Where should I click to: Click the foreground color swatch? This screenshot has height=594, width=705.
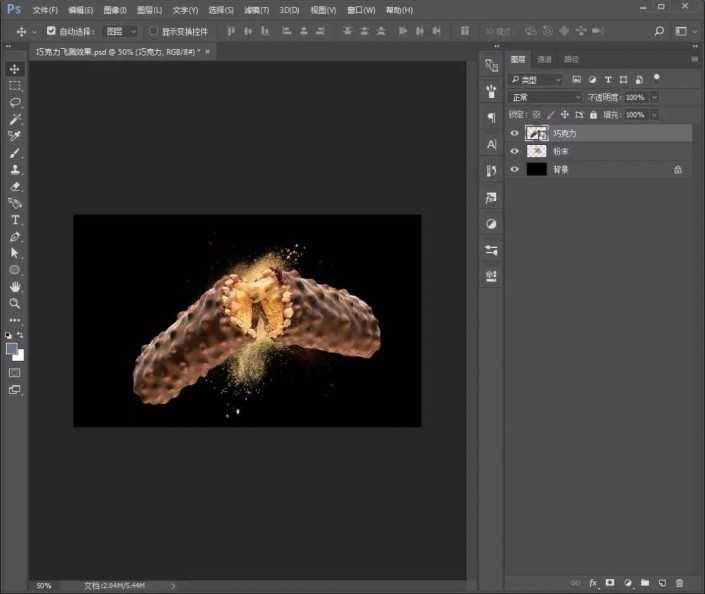(x=12, y=349)
